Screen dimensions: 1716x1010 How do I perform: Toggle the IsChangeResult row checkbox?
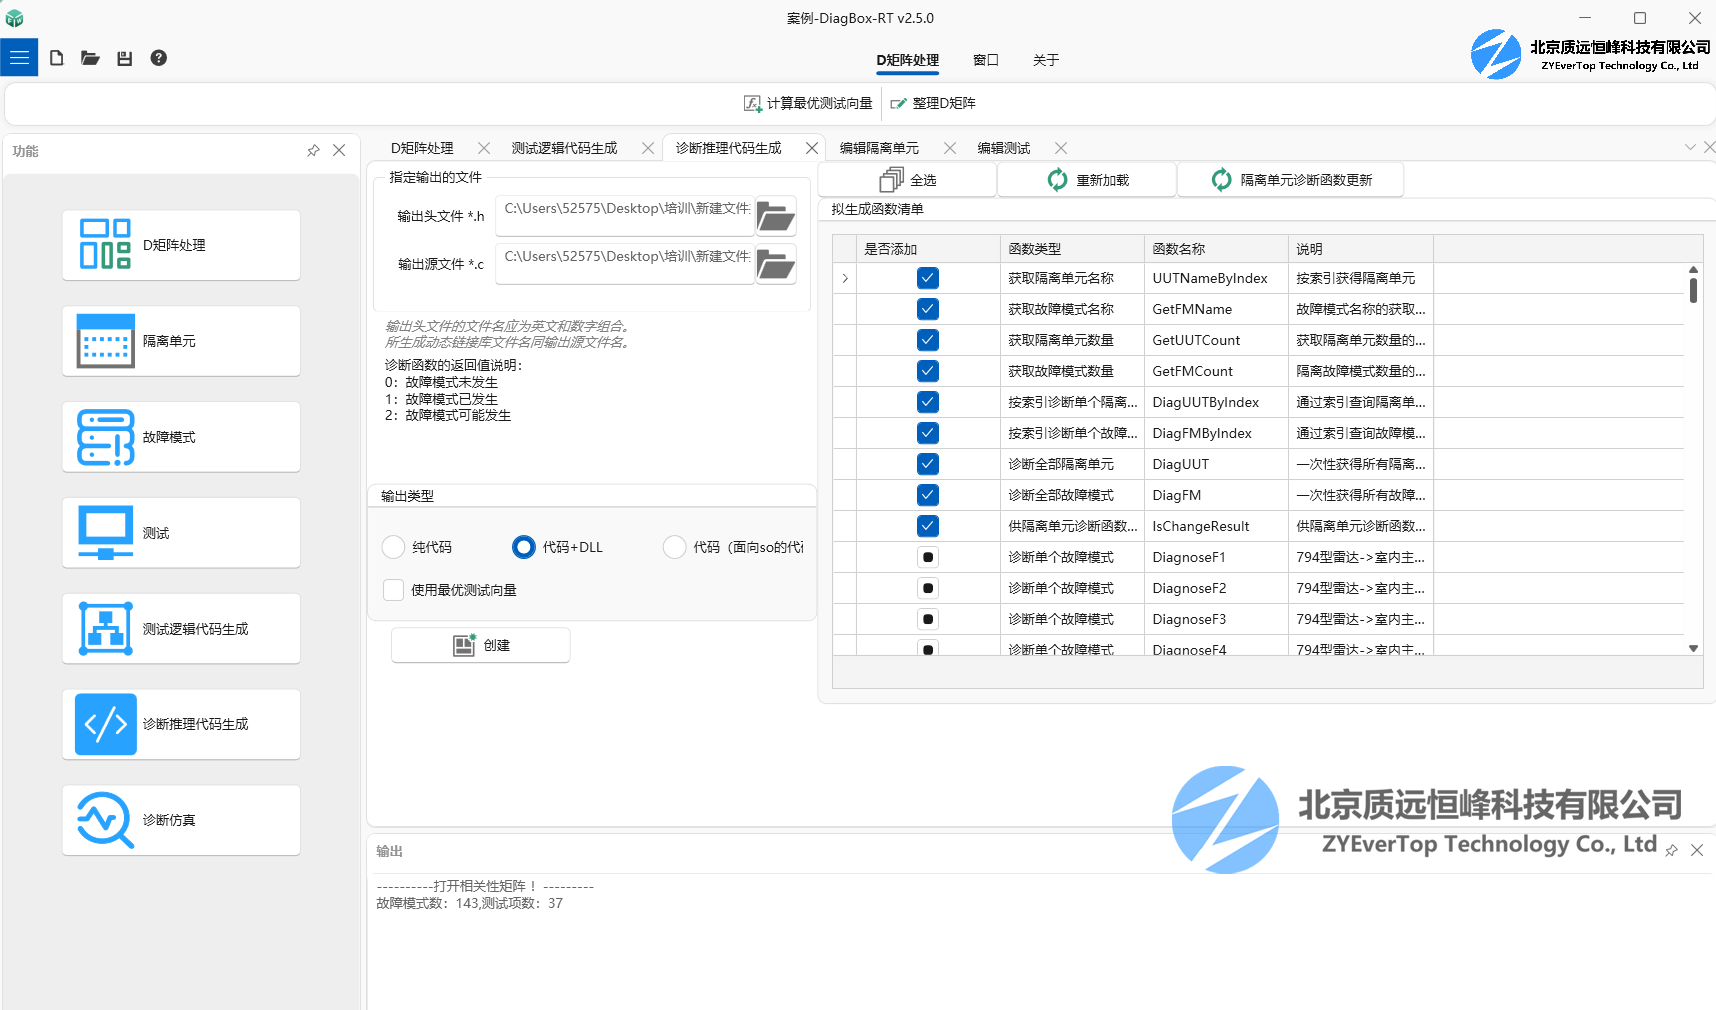928,526
